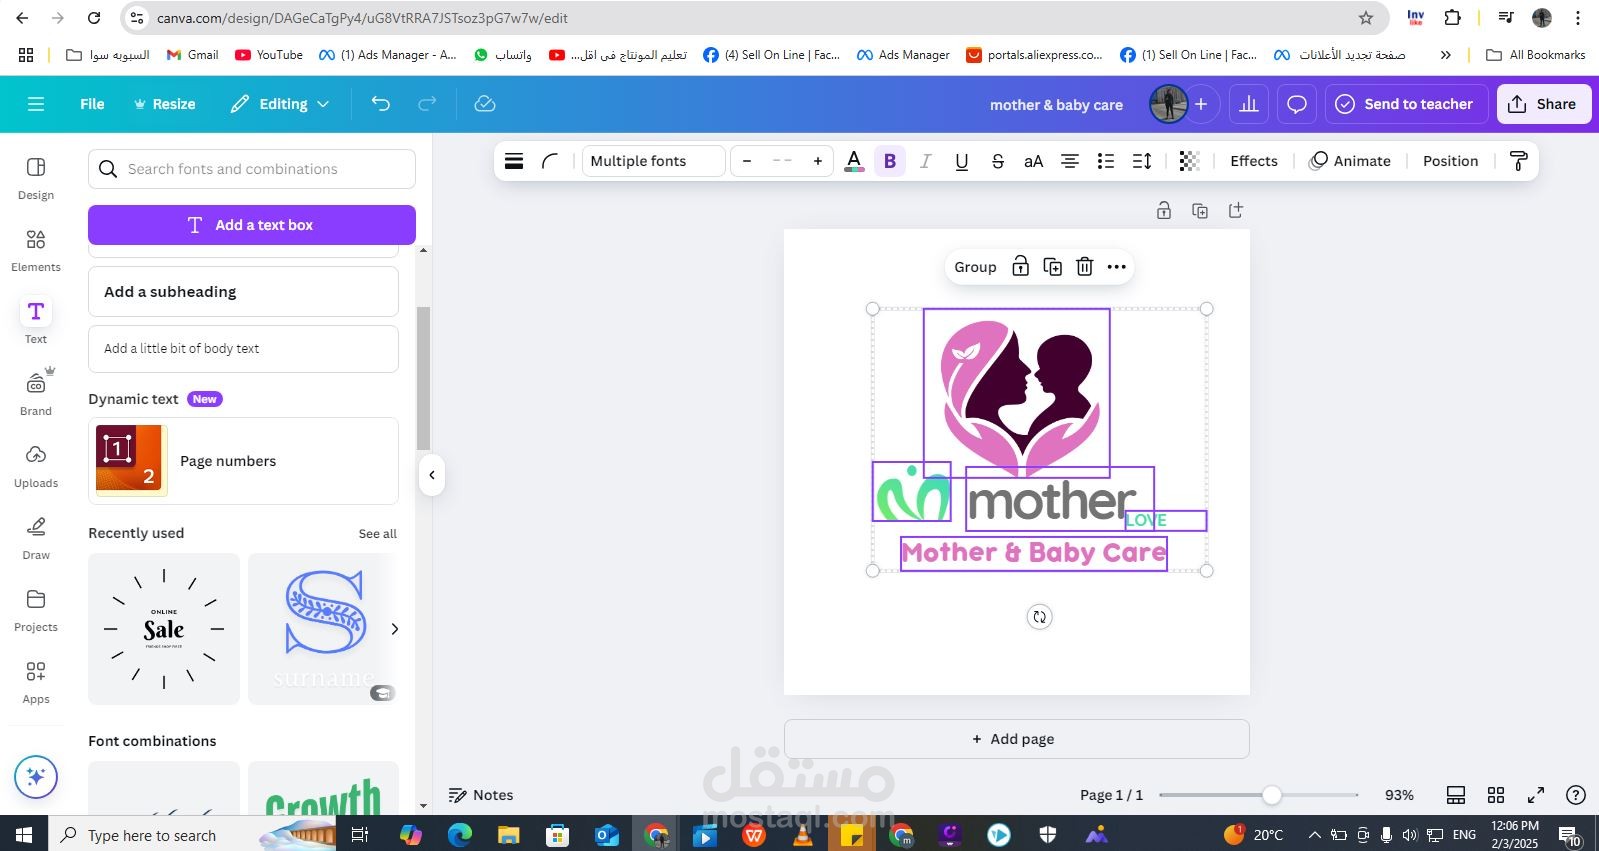Open the Multiple fonts dropdown
The image size is (1599, 851).
(654, 161)
